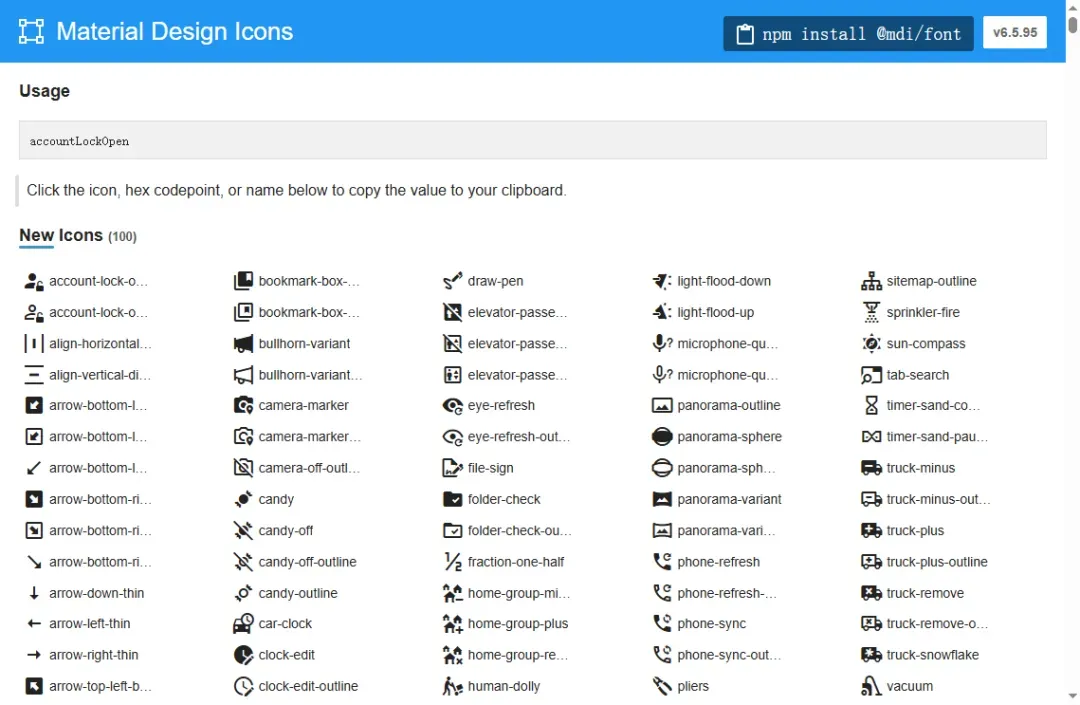Click the New Icons section heading
Screen dimensions: 1080x705
point(61,235)
